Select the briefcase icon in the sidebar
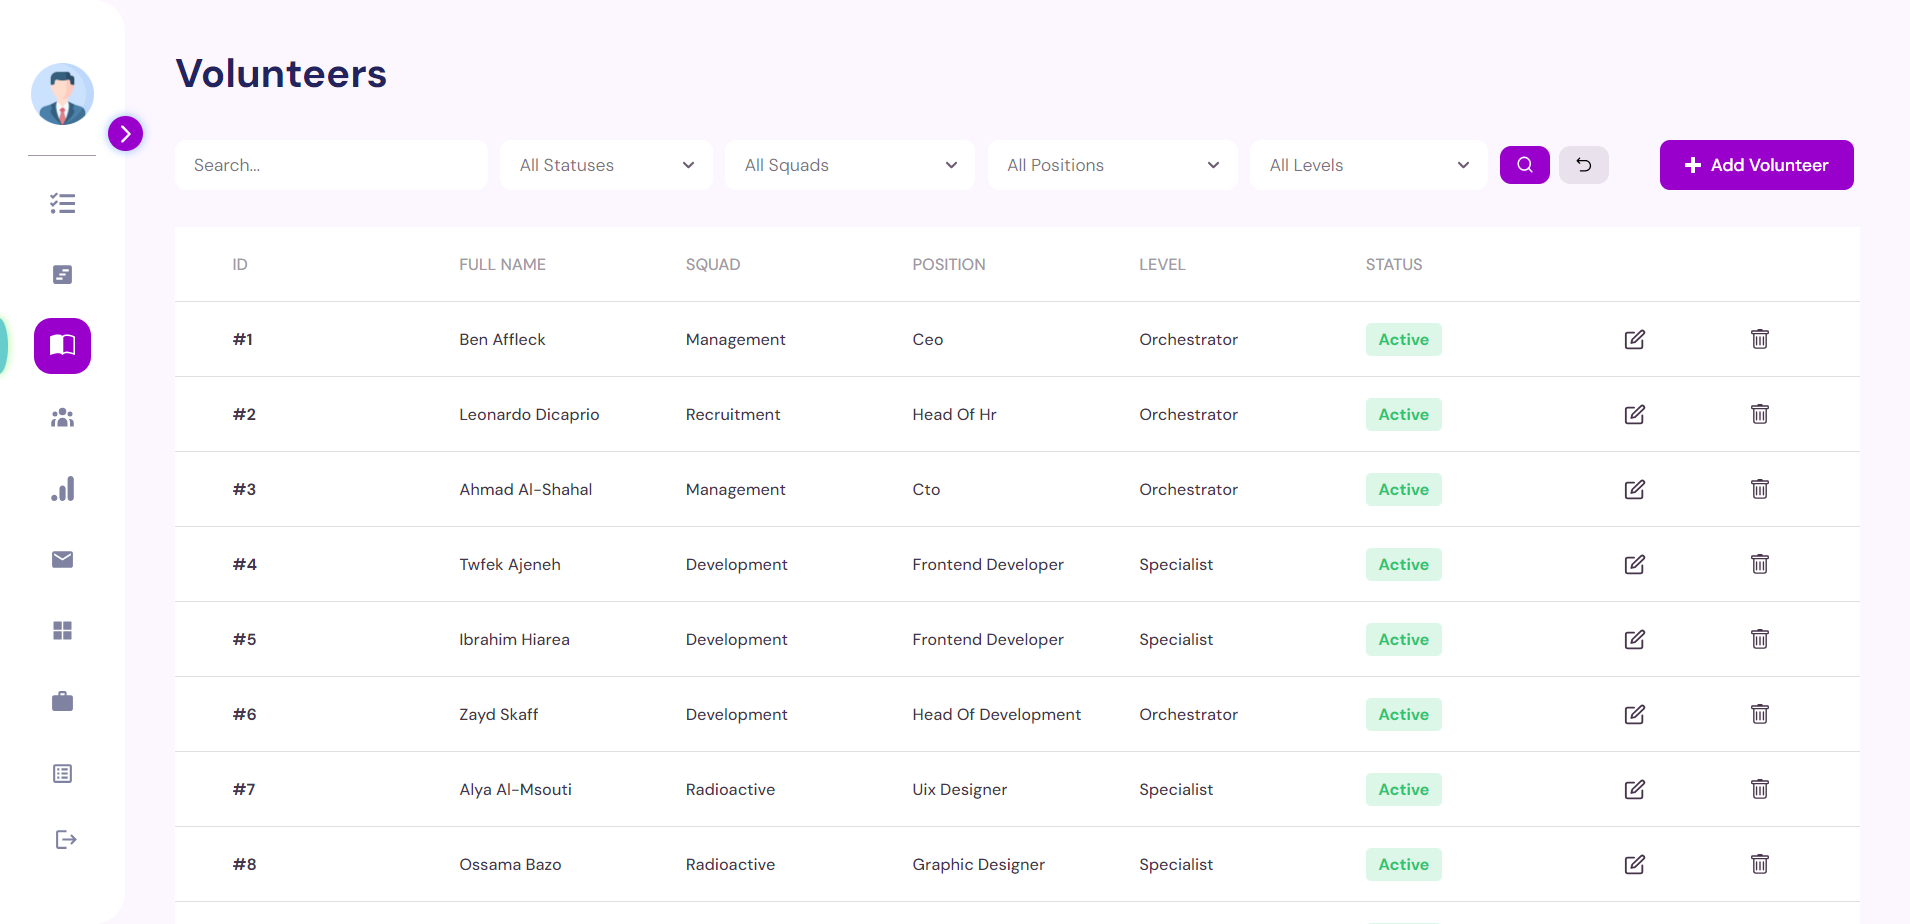Image resolution: width=1910 pixels, height=924 pixels. click(x=62, y=701)
